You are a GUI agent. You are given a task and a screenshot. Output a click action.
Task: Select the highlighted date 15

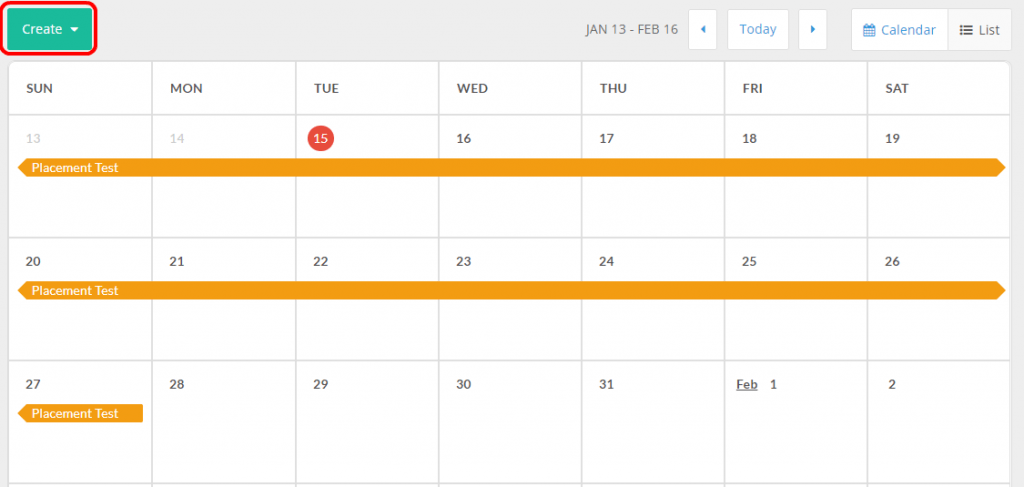(320, 139)
